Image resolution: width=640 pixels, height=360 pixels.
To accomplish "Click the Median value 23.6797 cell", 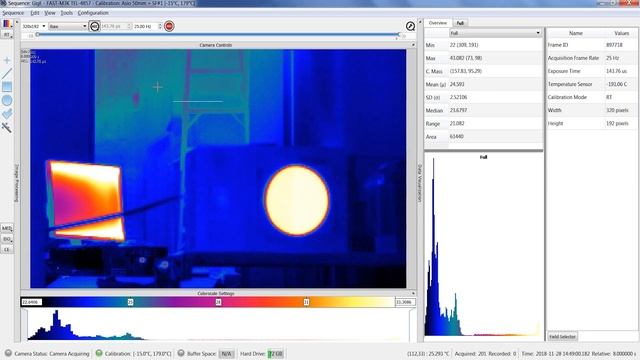I will point(495,110).
